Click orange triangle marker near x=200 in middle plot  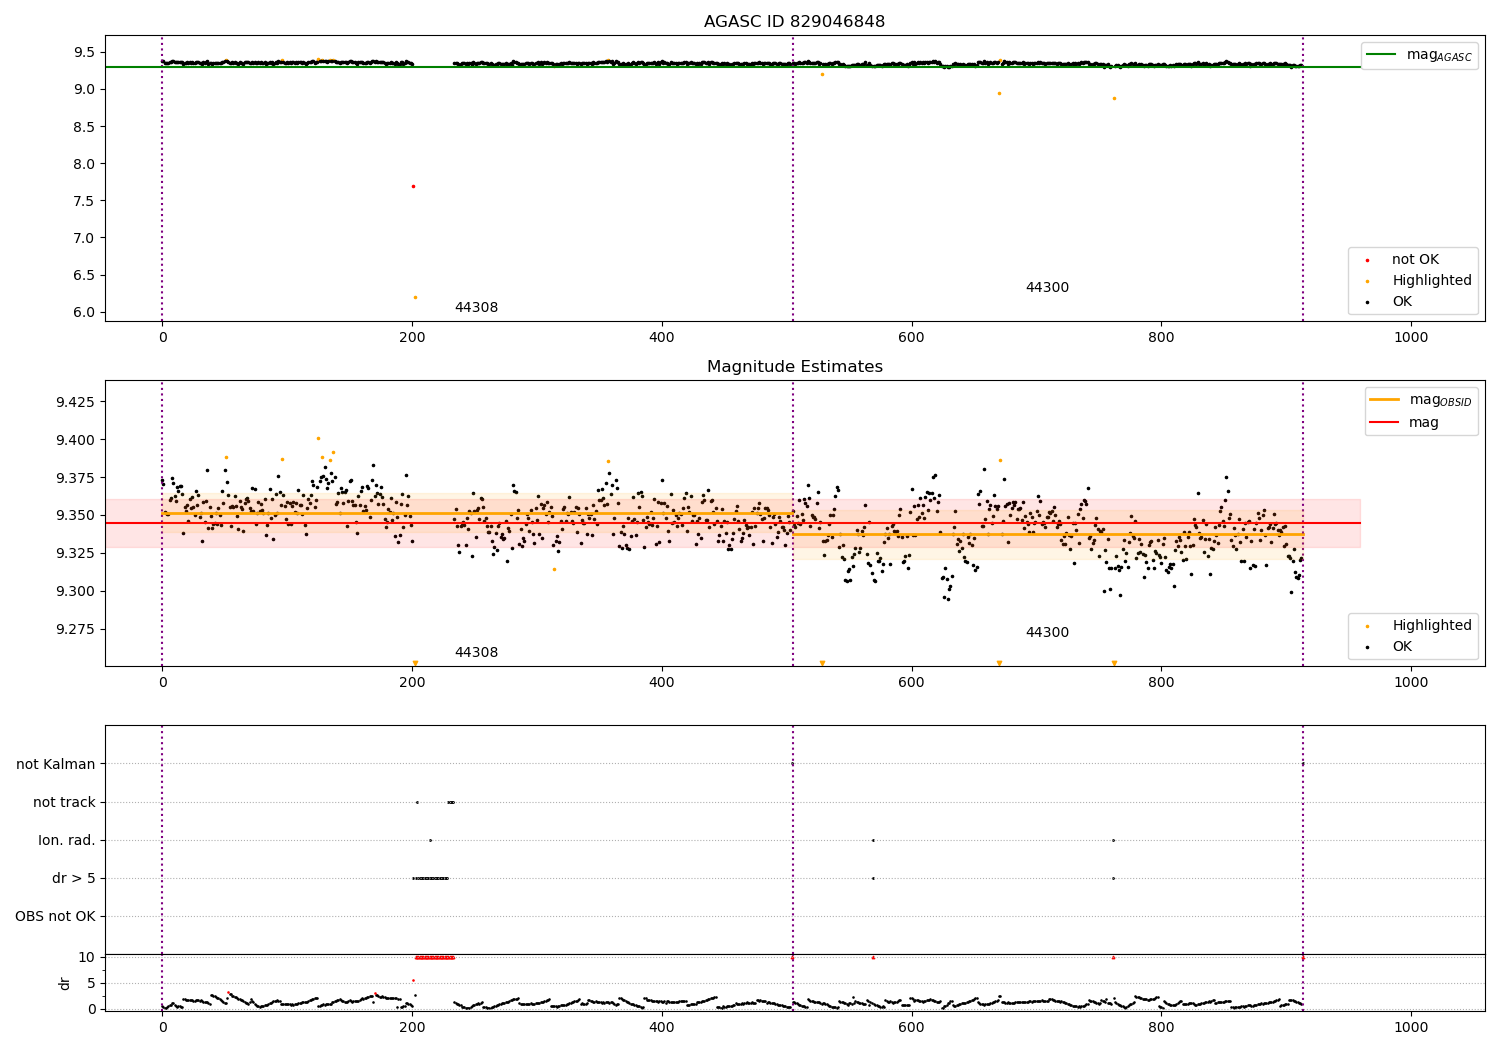[415, 663]
